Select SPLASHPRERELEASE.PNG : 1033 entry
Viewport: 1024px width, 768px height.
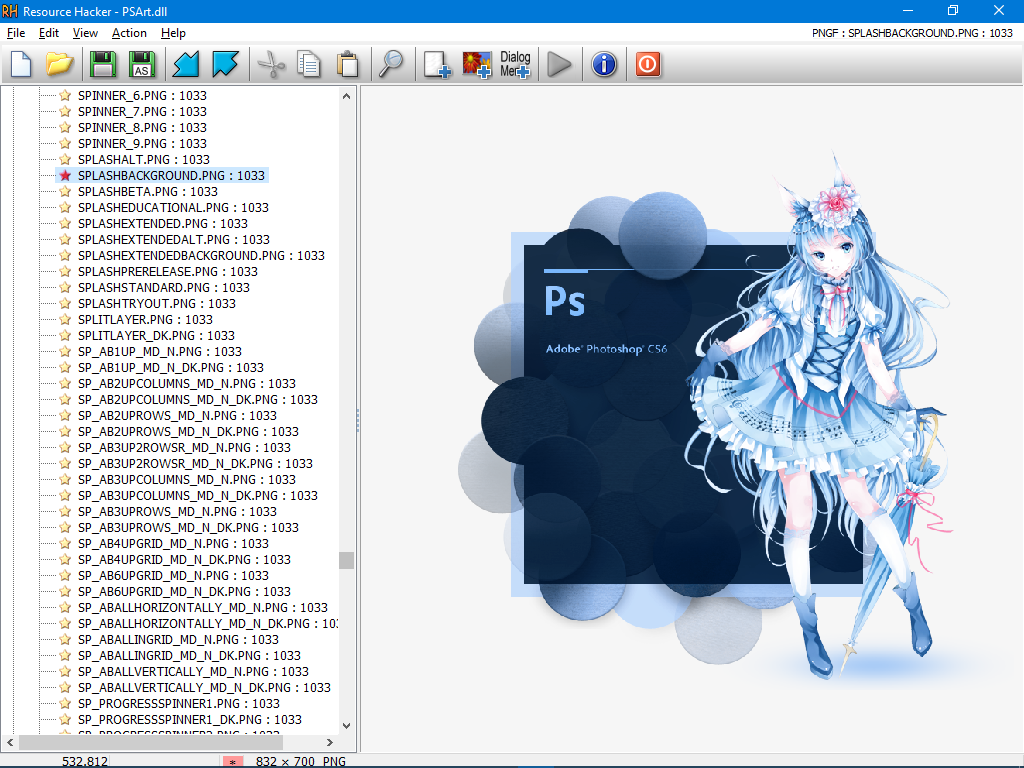[168, 272]
